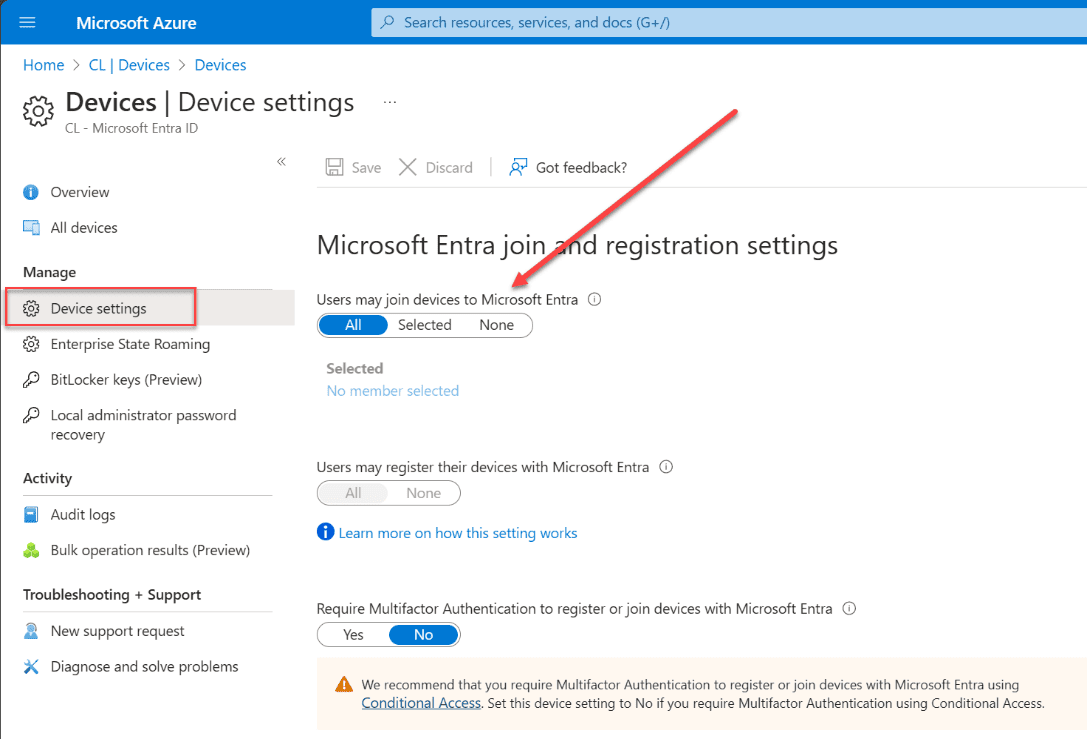This screenshot has width=1087, height=739.
Task: Click the Discard X icon
Action: pos(408,167)
